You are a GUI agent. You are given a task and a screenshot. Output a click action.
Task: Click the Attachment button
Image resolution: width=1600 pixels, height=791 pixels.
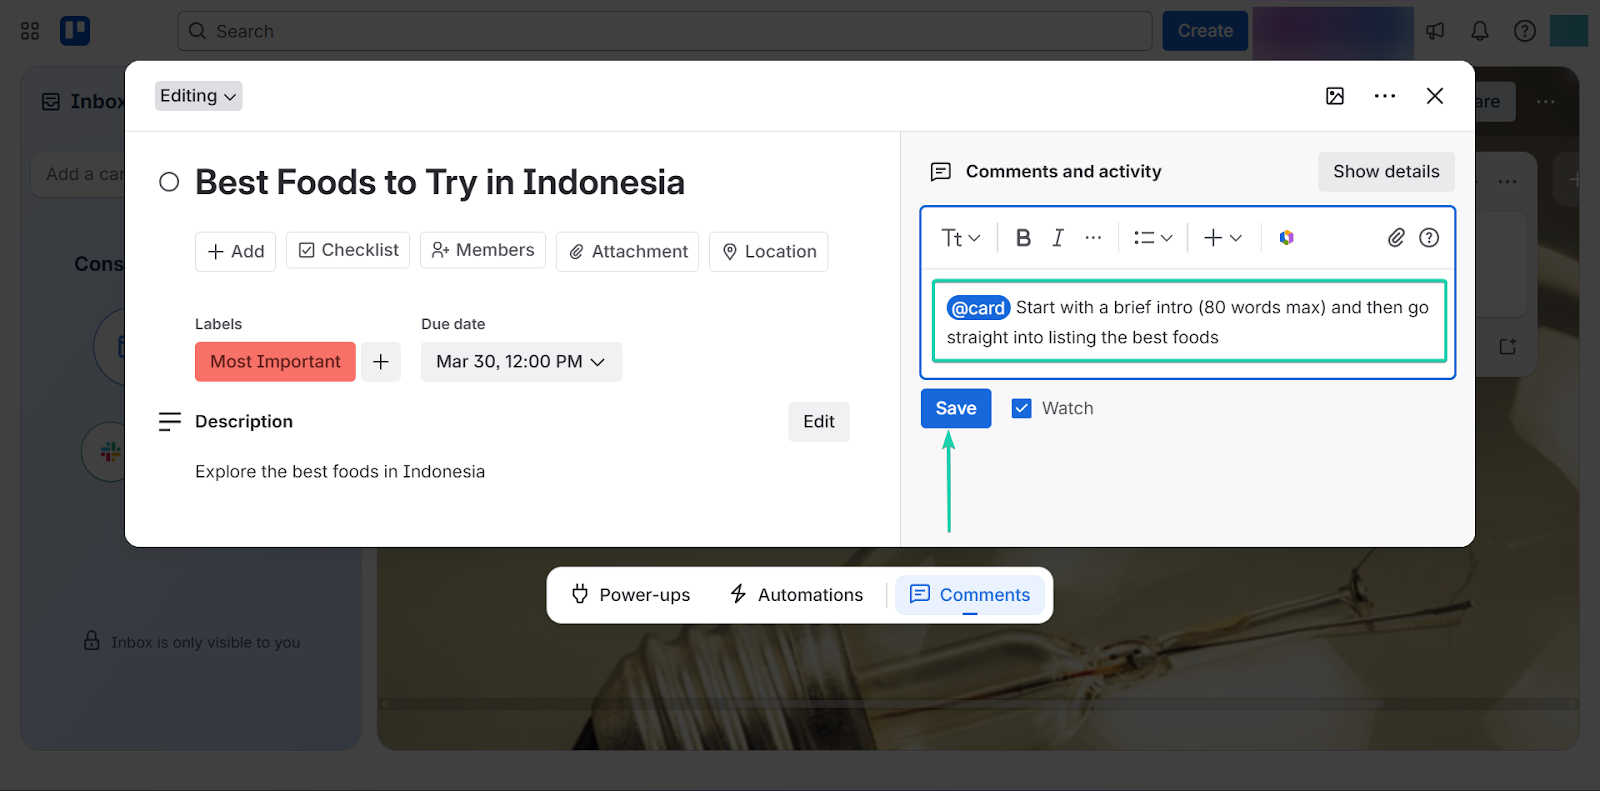tap(628, 251)
